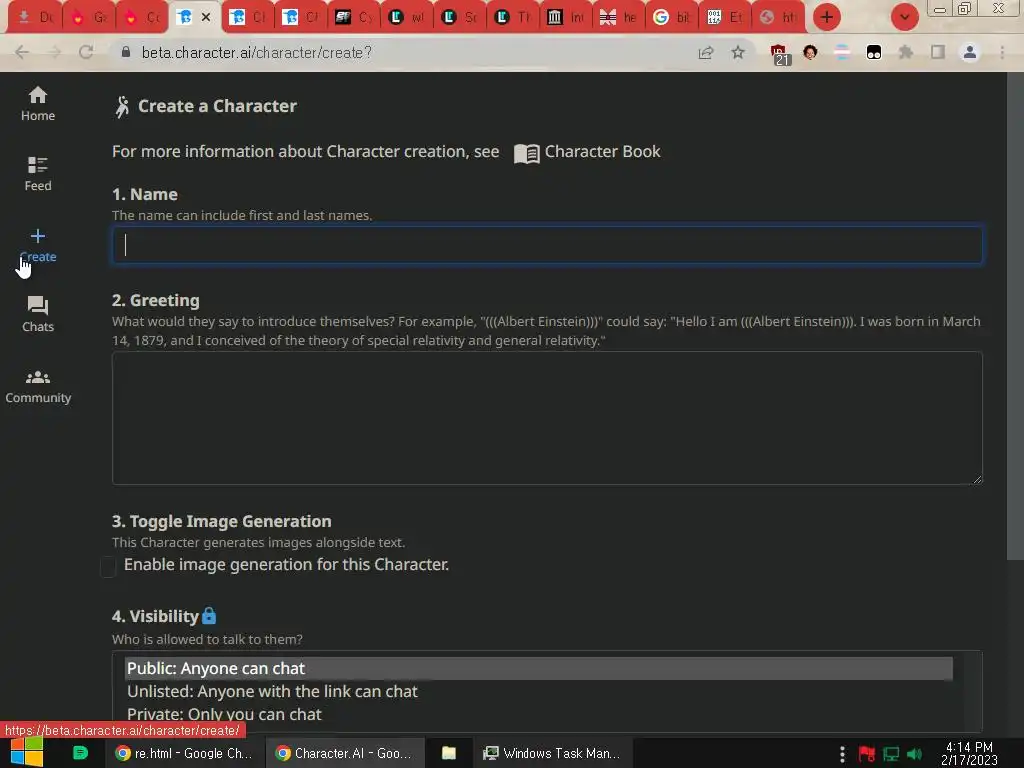Switch to the 'Th' tab
This screenshot has width=1024, height=768.
tap(514, 18)
